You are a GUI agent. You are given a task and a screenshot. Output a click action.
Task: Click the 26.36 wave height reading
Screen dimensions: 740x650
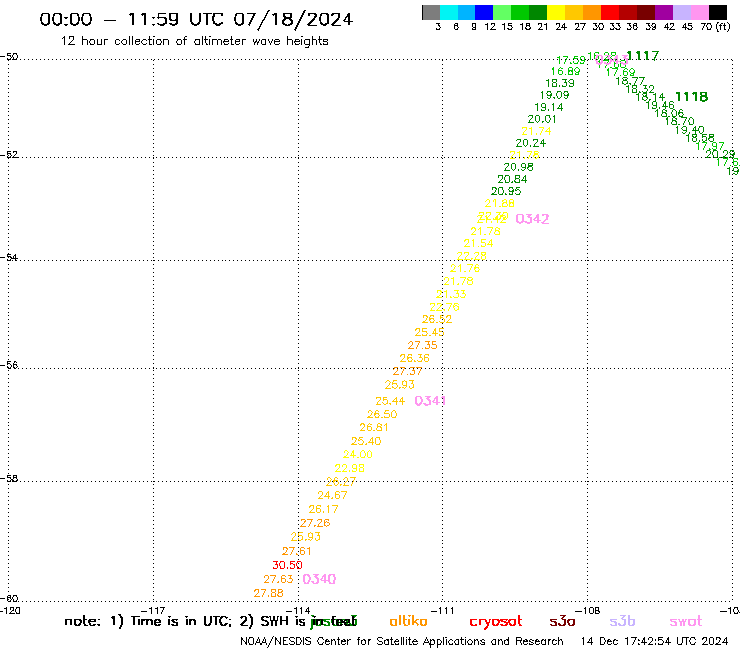(x=415, y=358)
